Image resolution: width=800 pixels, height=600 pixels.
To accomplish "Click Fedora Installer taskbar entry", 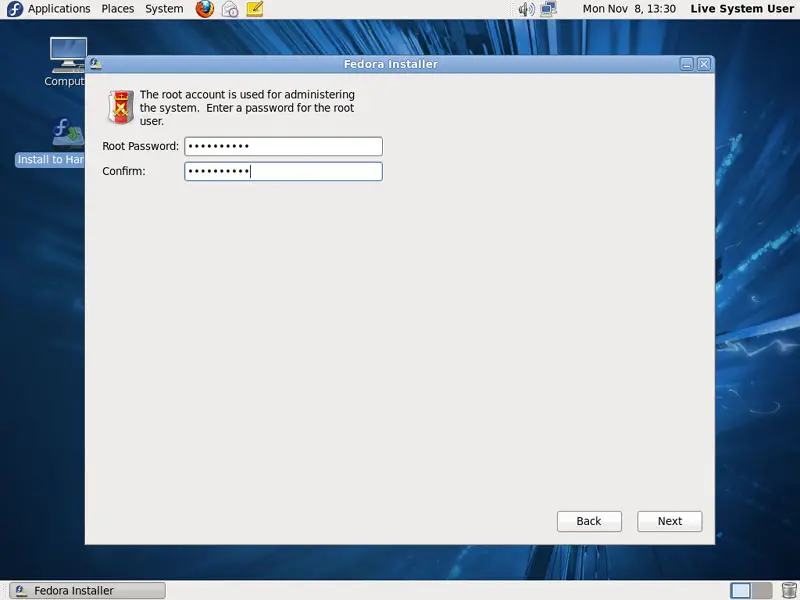I will 87,590.
